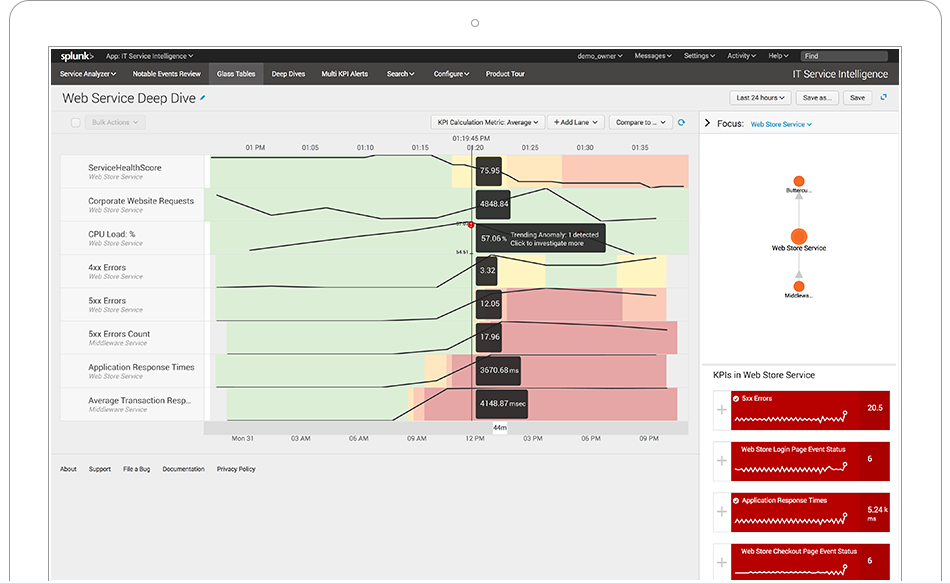The image size is (950, 584).
Task: Open the Privacy Policy link
Action: (x=236, y=469)
